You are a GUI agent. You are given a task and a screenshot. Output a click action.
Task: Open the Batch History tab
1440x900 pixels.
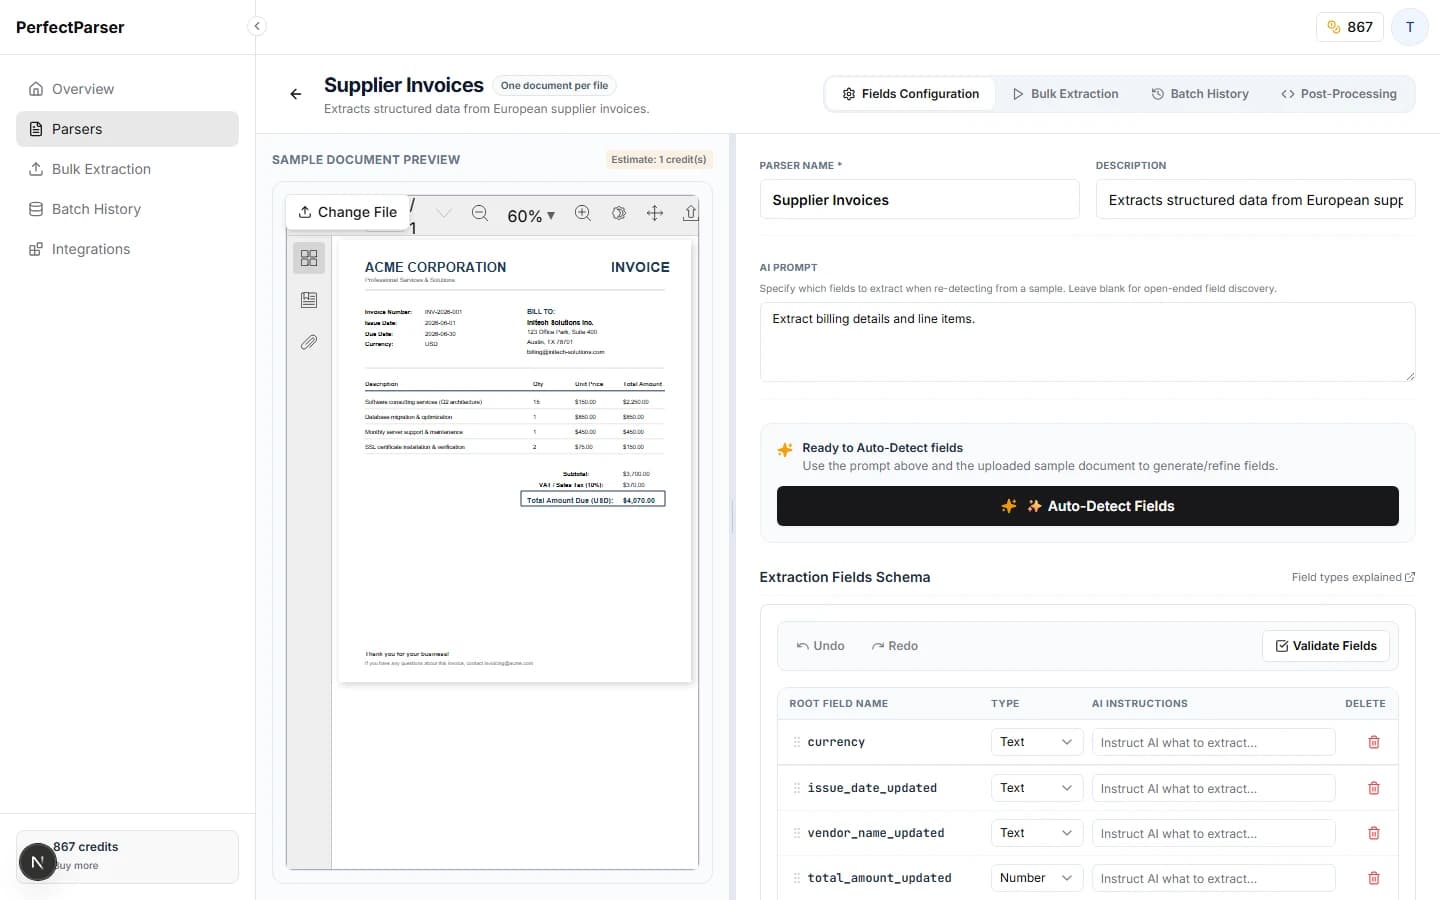click(1200, 94)
